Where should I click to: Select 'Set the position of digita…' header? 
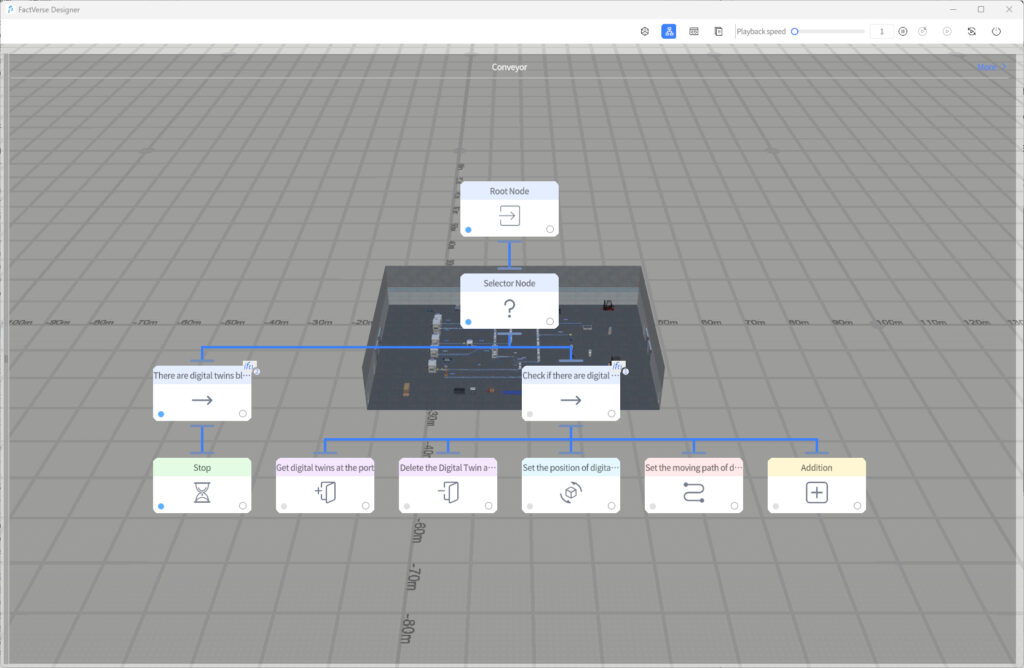point(571,468)
